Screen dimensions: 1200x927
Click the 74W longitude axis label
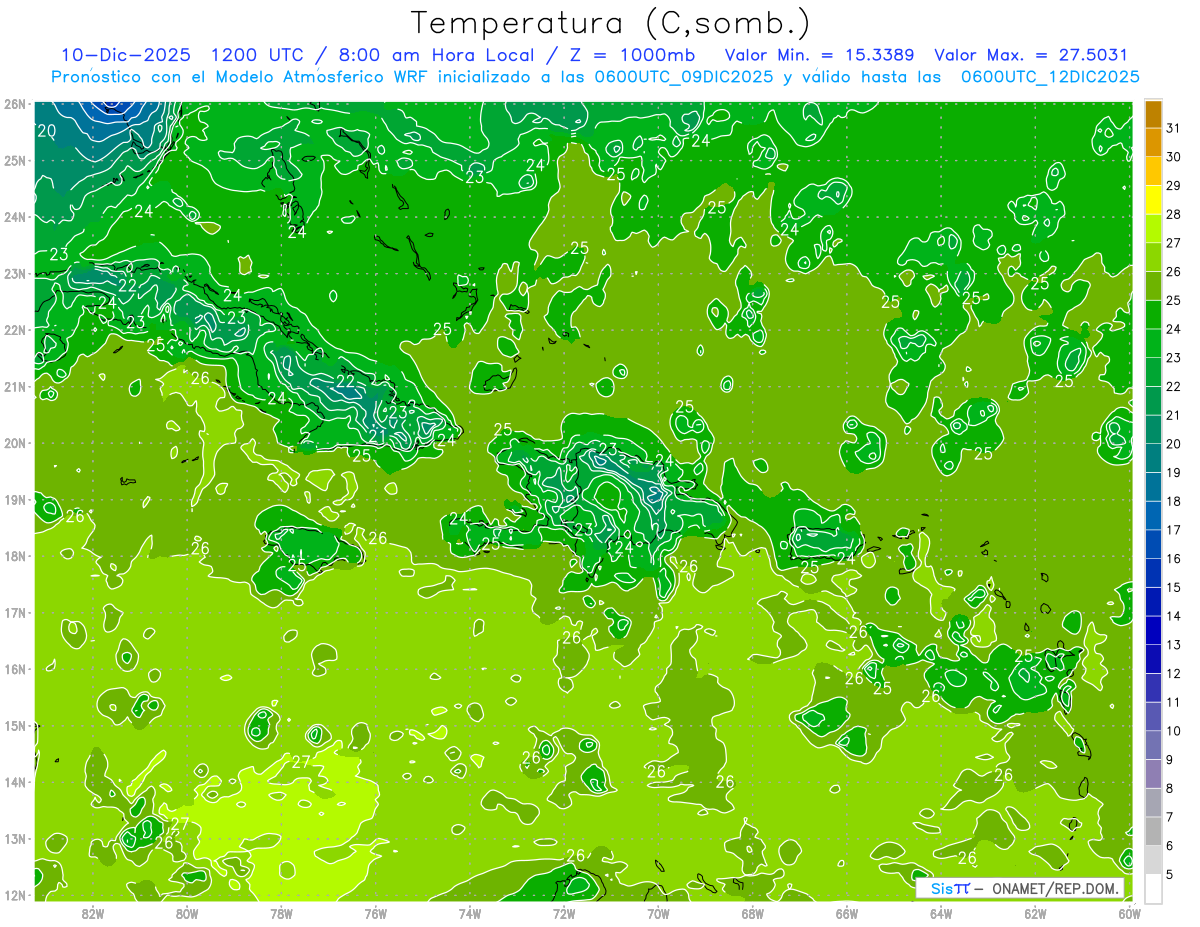pos(470,913)
